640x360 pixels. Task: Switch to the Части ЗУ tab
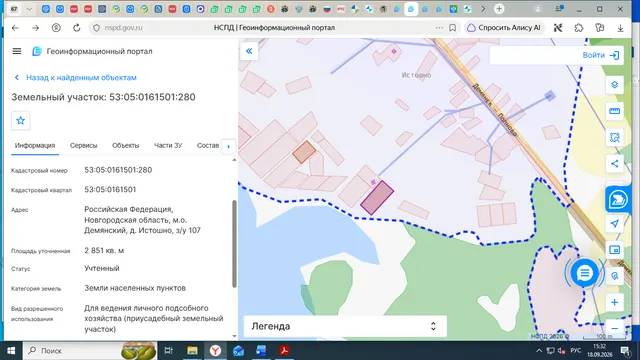[x=168, y=145]
